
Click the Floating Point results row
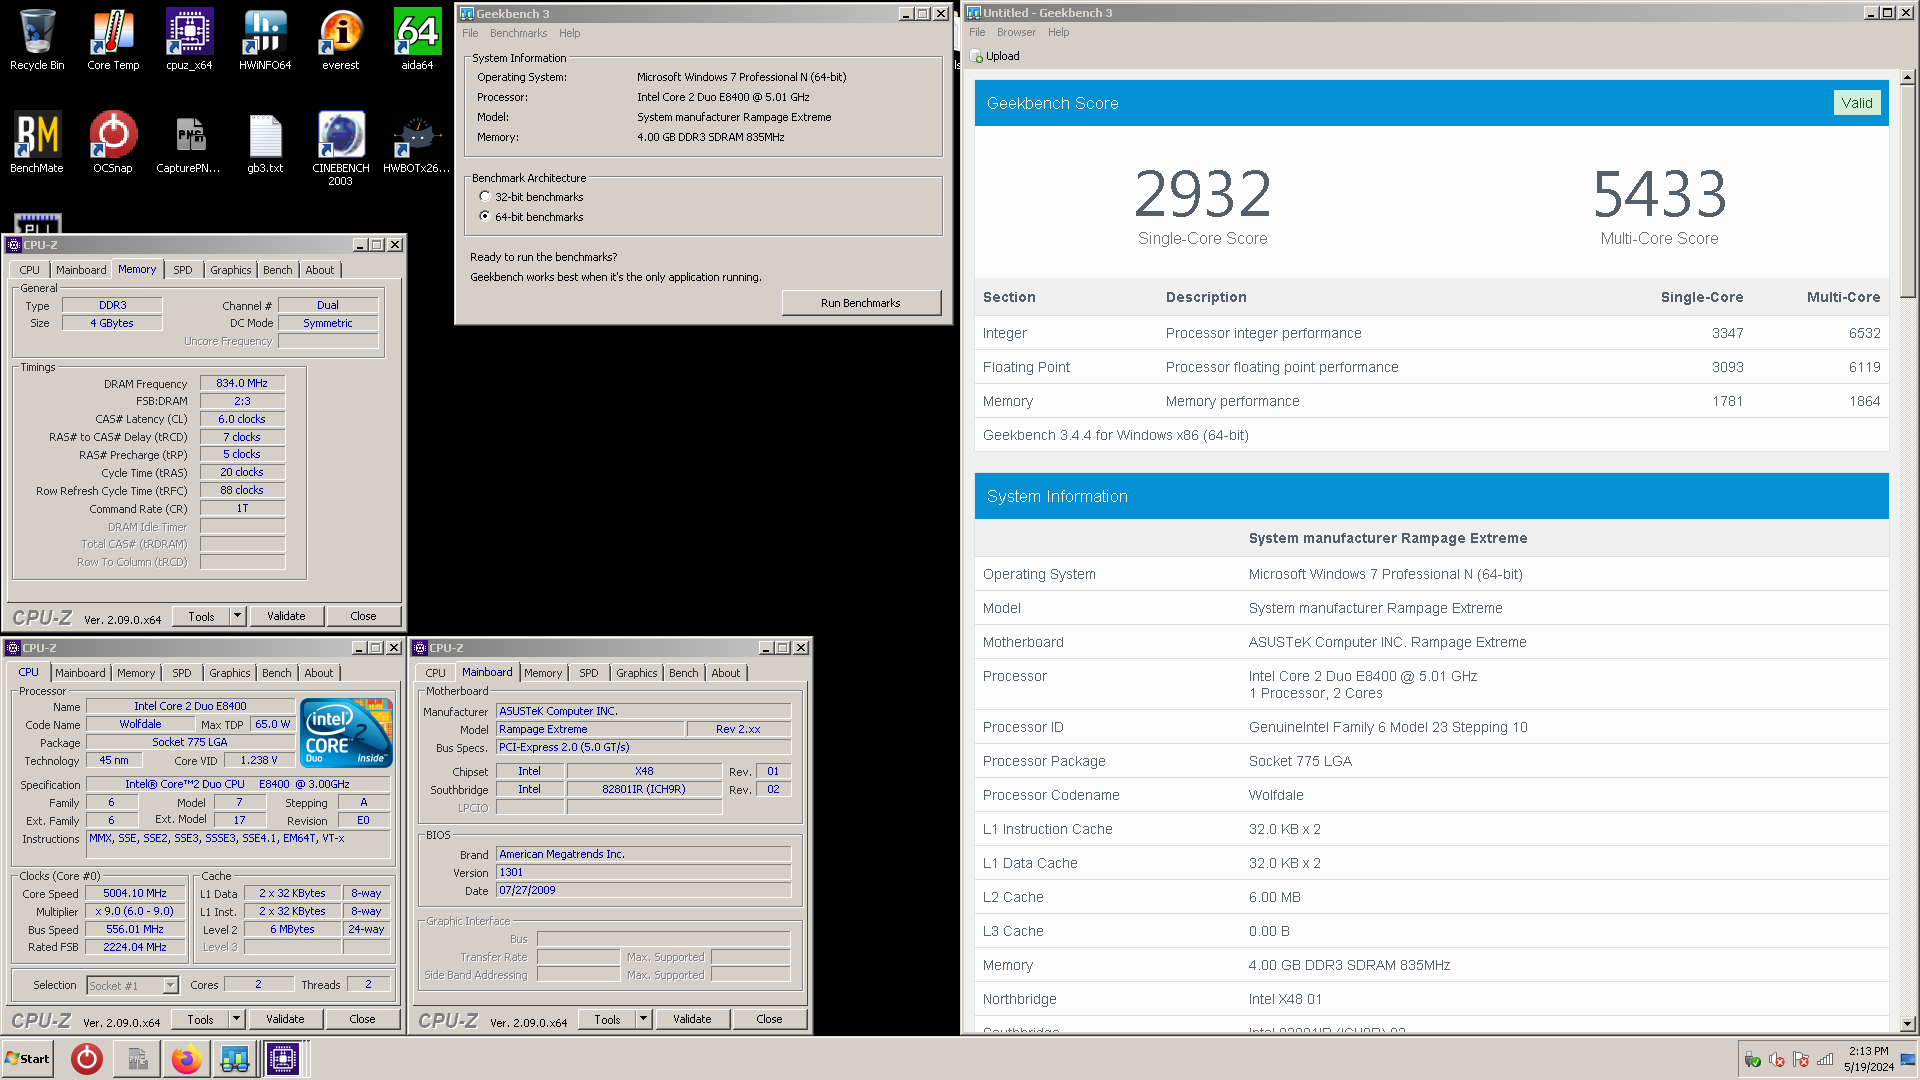[x=1432, y=367]
